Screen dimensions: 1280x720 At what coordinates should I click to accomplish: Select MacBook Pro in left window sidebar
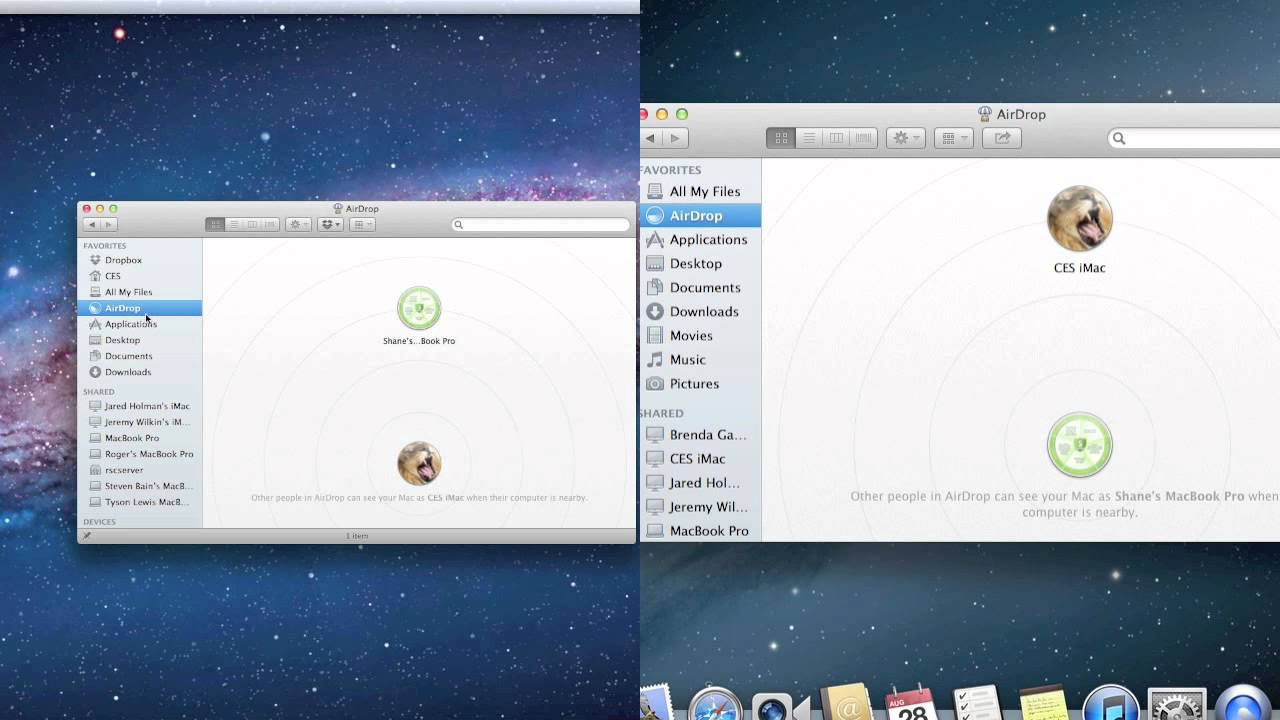tap(140, 438)
